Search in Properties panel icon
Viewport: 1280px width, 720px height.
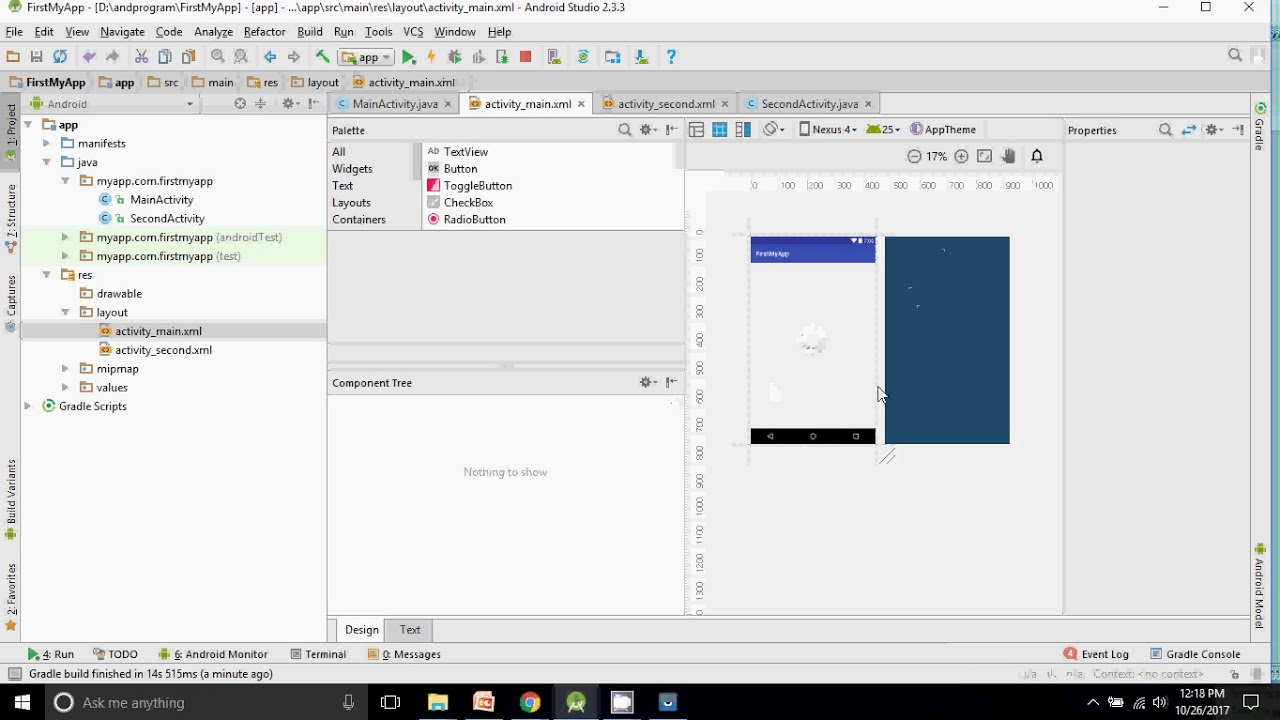[x=1165, y=130]
